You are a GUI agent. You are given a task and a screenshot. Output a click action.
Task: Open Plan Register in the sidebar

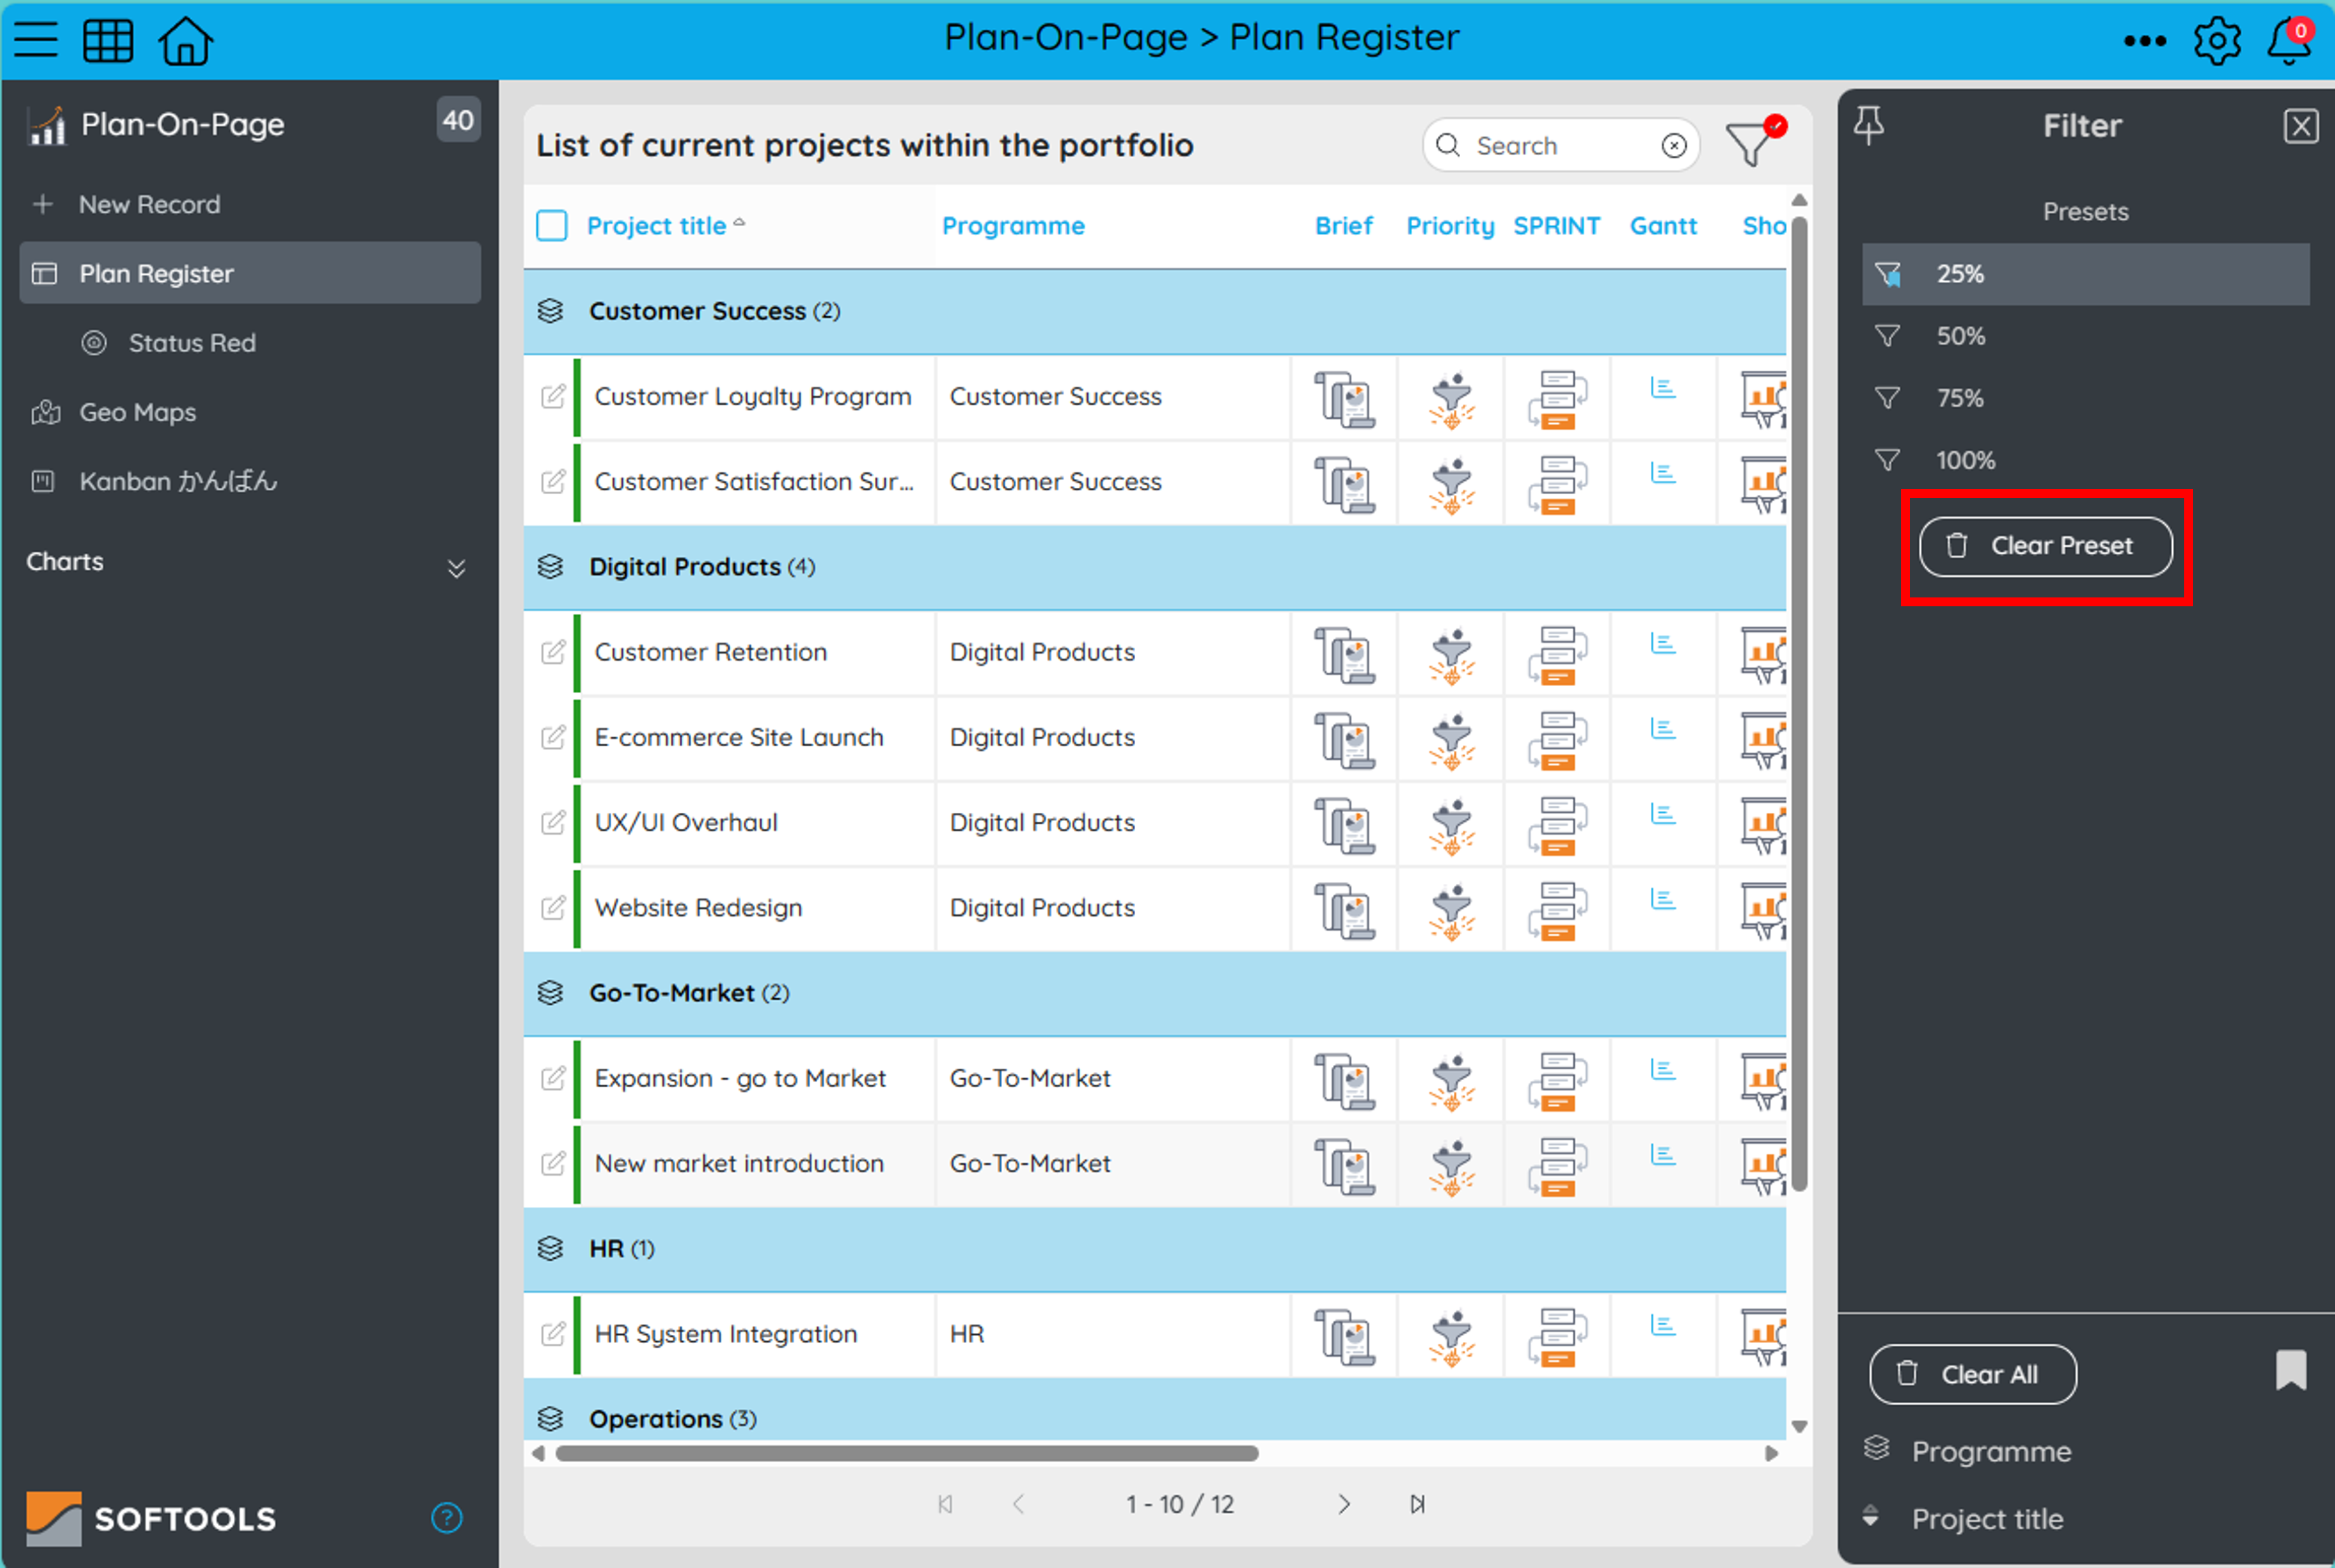tap(250, 273)
